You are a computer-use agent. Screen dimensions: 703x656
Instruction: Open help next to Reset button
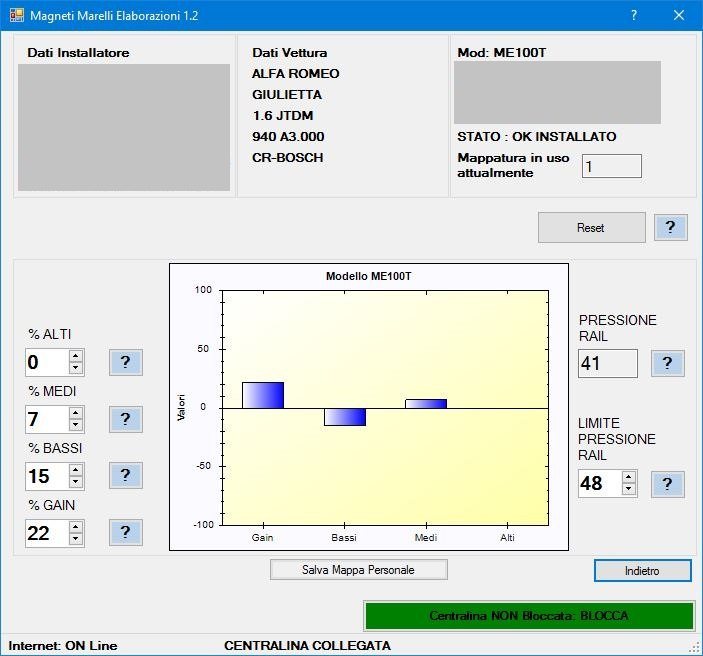tap(671, 227)
